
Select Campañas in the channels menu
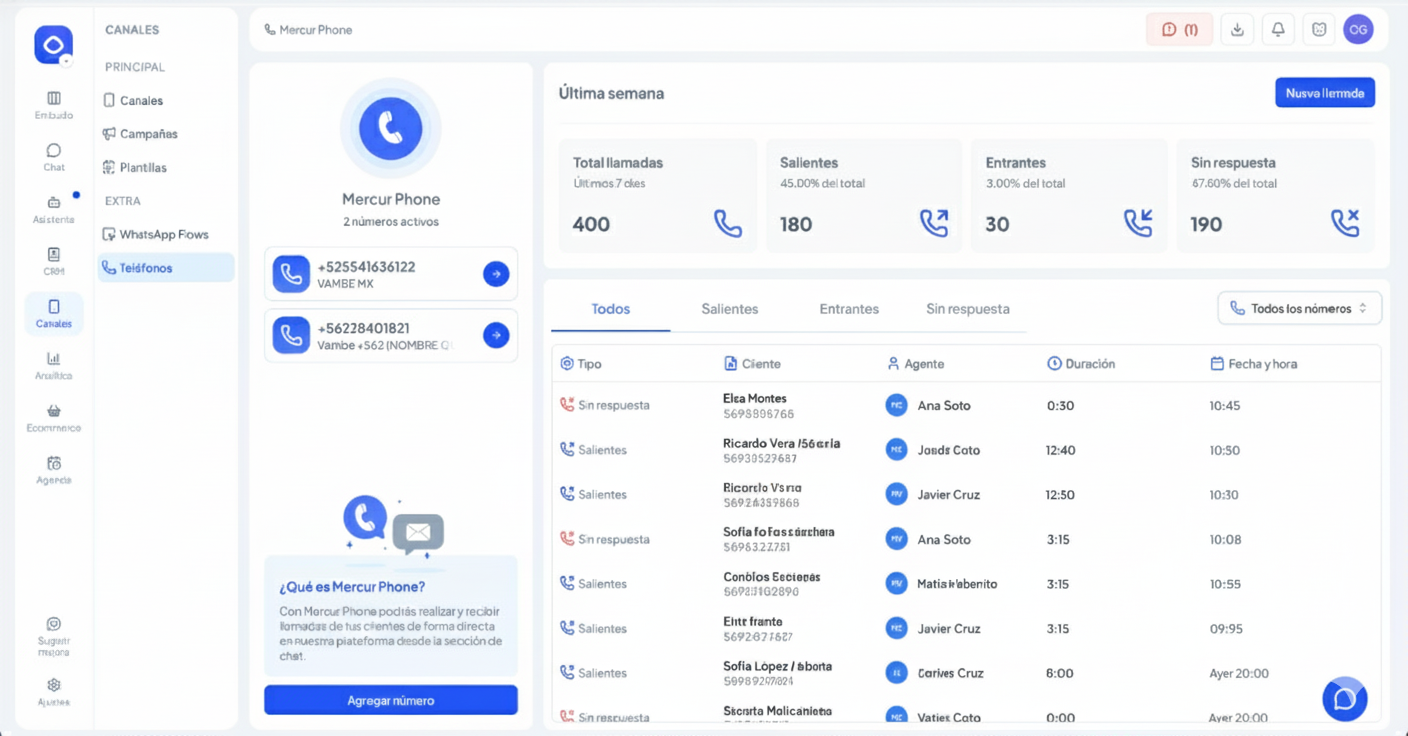point(148,134)
